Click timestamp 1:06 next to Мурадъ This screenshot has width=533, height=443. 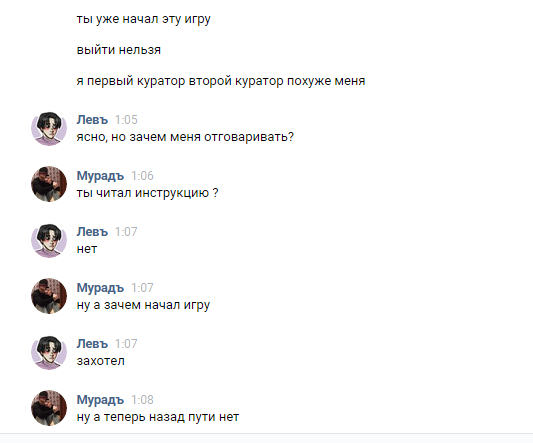tap(142, 176)
